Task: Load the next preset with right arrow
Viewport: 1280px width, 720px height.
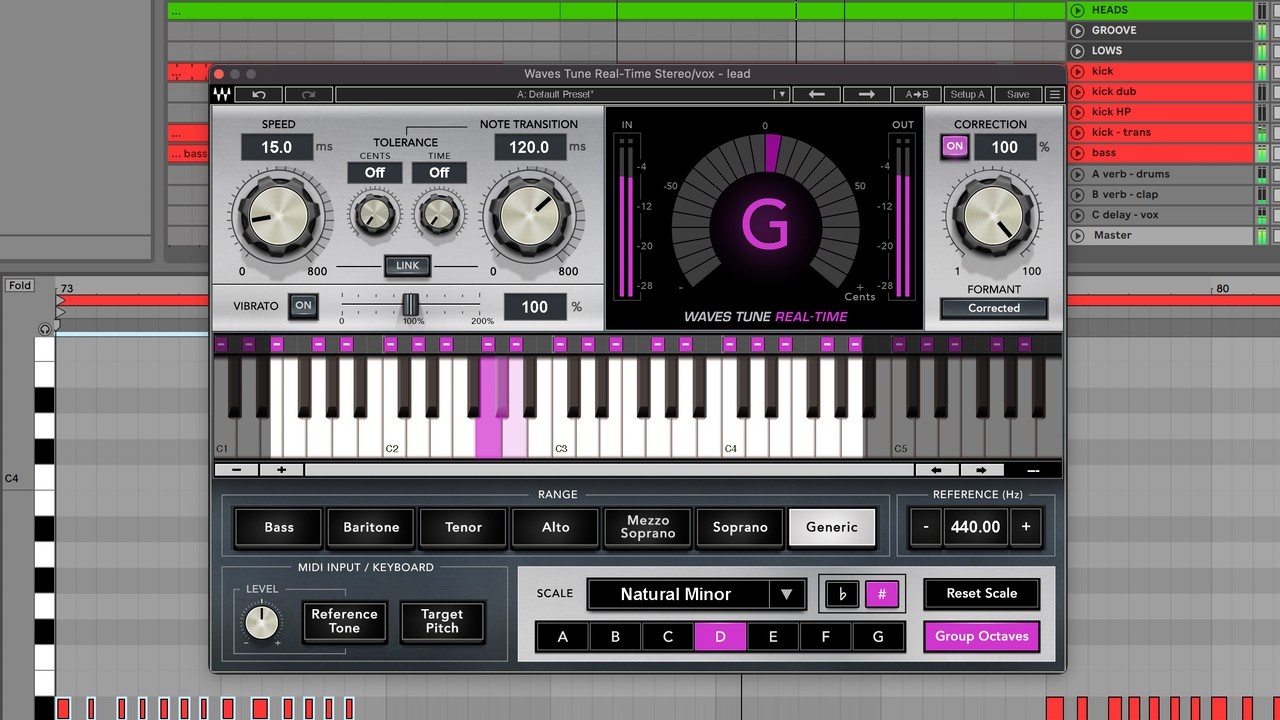Action: click(x=866, y=94)
